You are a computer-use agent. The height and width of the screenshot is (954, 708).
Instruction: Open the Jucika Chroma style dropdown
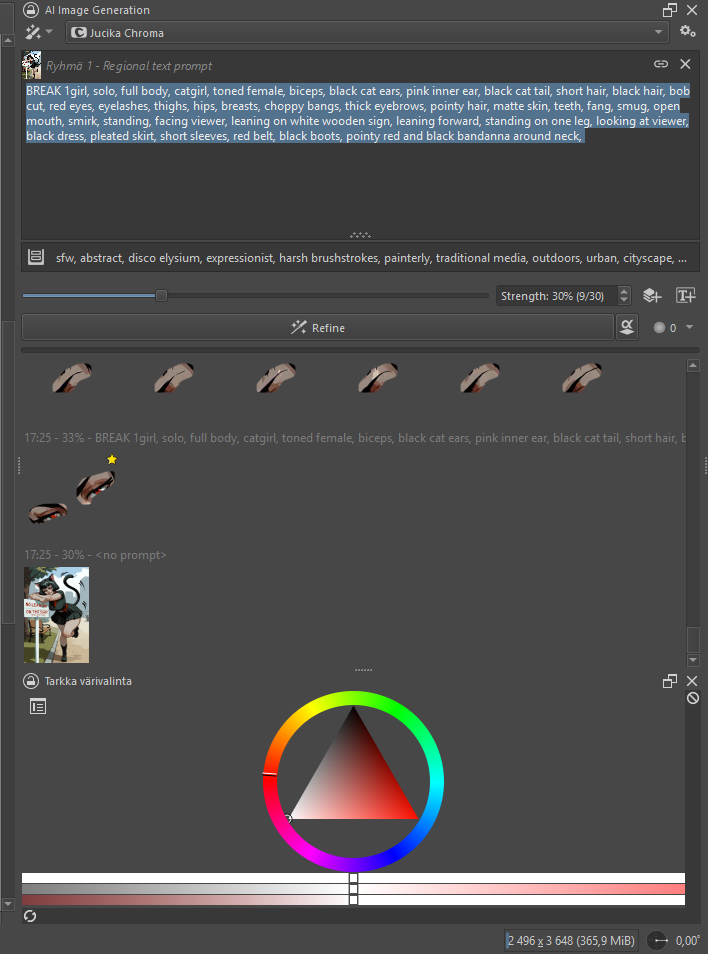[367, 33]
